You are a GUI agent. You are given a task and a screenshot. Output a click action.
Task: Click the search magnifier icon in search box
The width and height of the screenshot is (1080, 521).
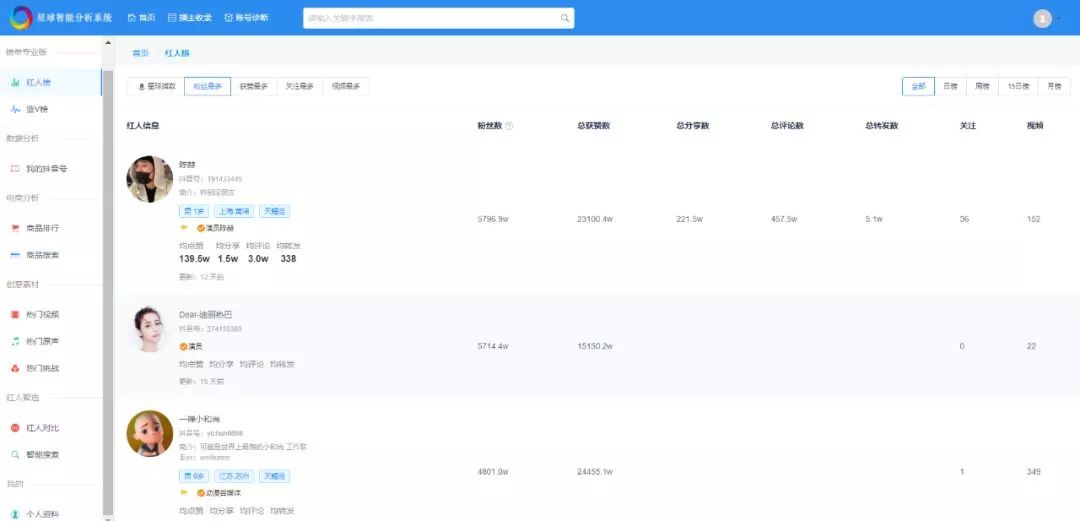pos(565,18)
